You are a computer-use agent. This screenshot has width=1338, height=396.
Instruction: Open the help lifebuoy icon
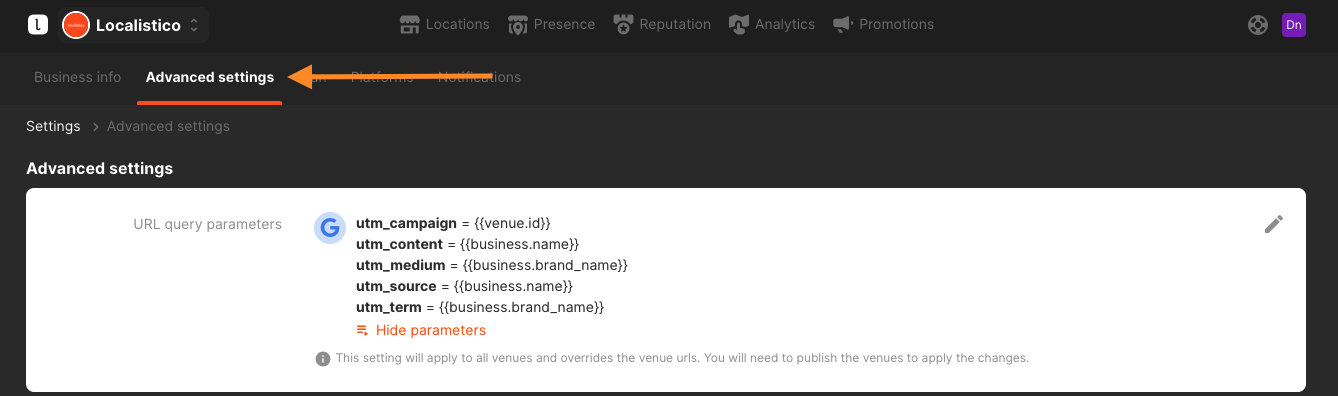click(1258, 25)
